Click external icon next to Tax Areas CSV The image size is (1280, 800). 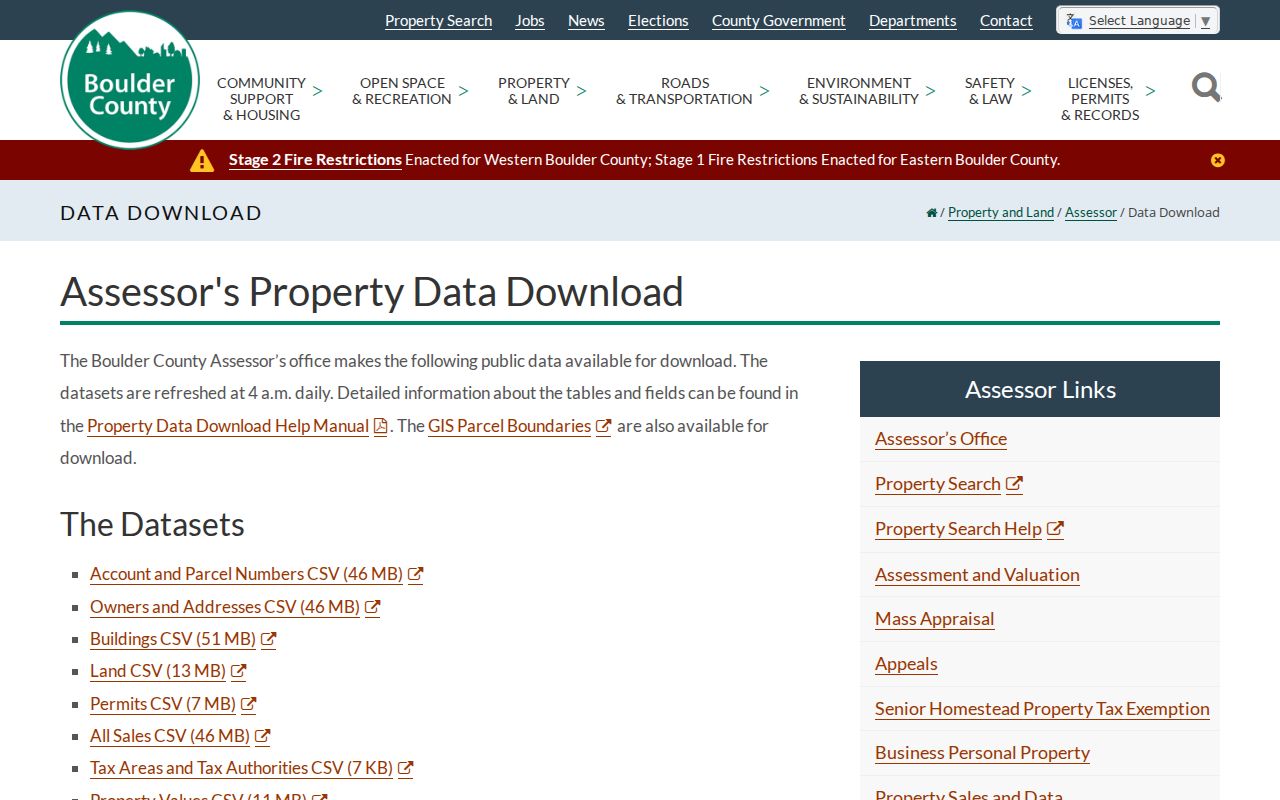pyautogui.click(x=405, y=768)
